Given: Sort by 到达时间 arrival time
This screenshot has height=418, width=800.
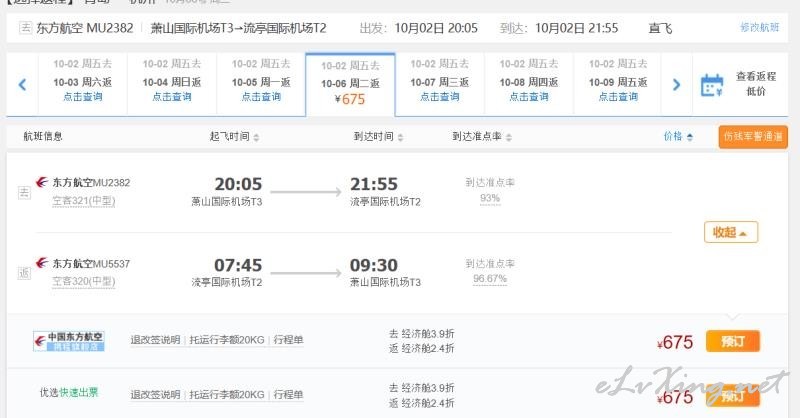Looking at the screenshot, I should [378, 136].
